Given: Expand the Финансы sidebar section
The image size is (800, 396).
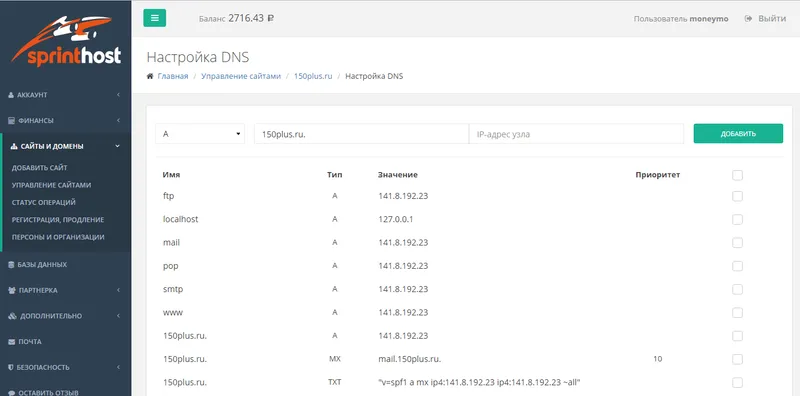Looking at the screenshot, I should 65,120.
